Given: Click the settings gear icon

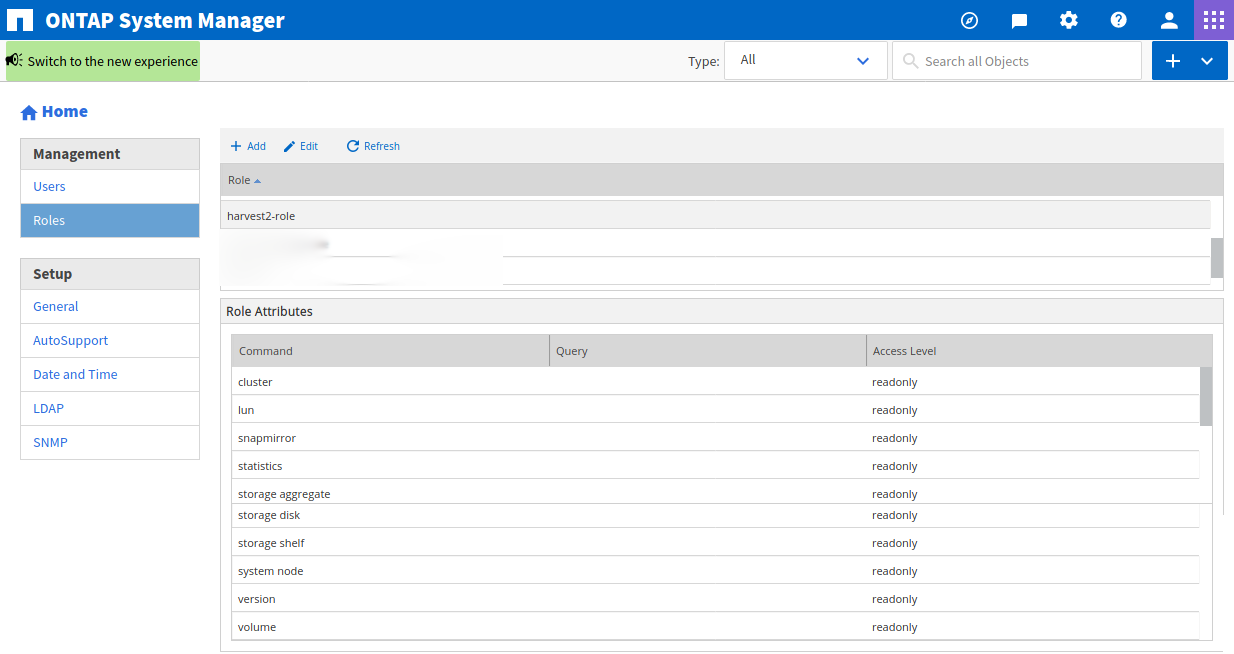Looking at the screenshot, I should point(1068,20).
